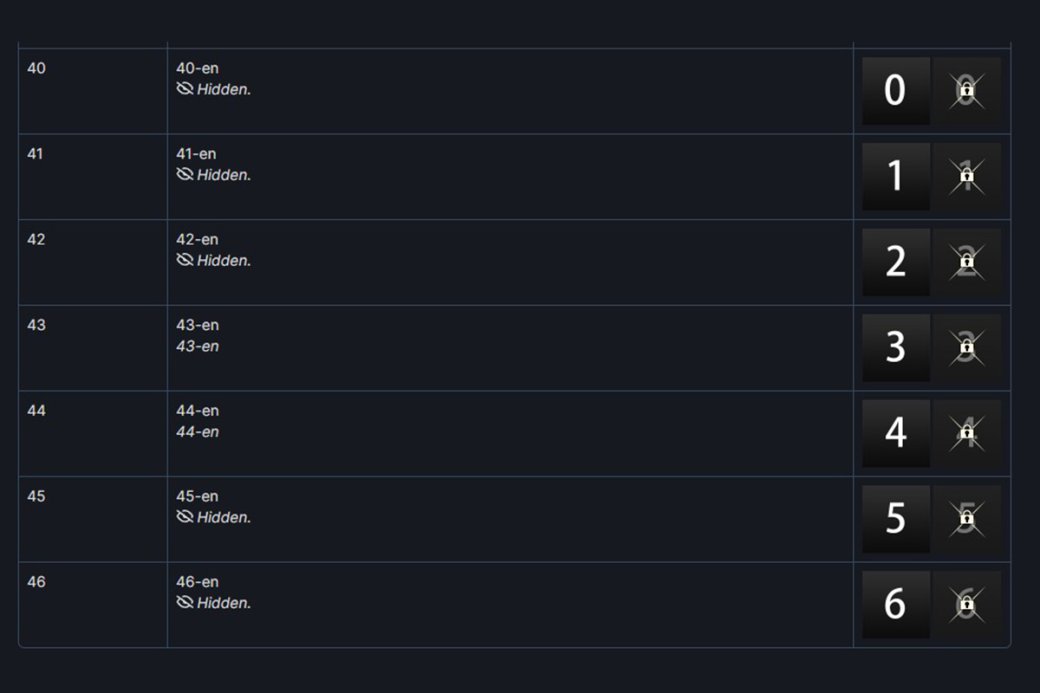Click the locked crossed-out 2 badge
Viewport: 1040px width, 693px height.
click(x=966, y=262)
